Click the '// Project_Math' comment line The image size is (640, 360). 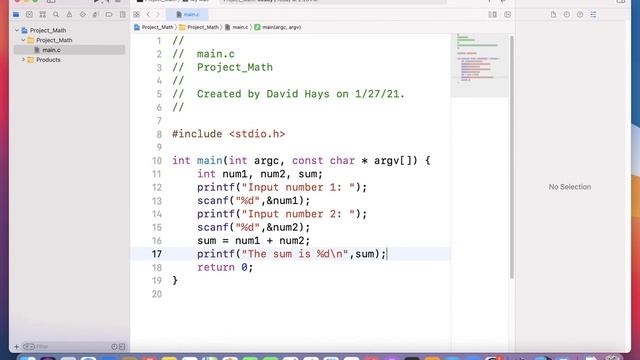point(222,67)
